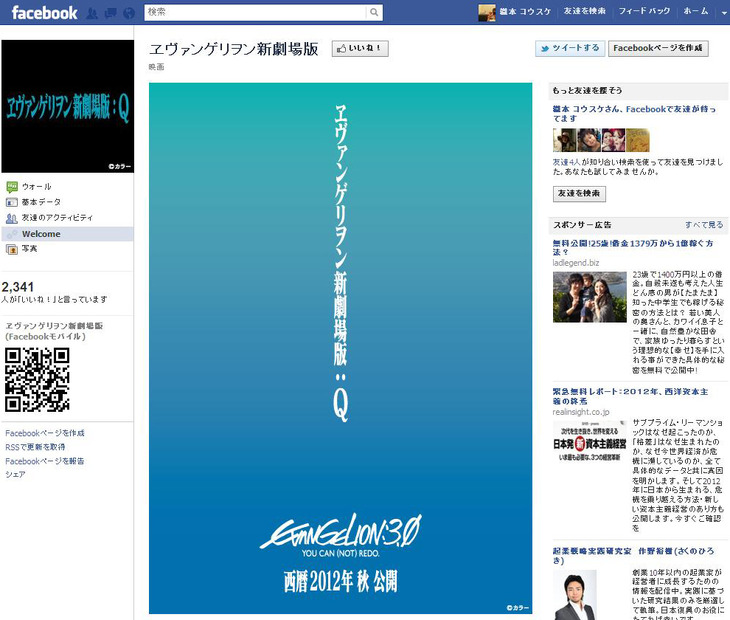Select the Welcome sidebar tab
Screen dimensions: 730x620
(x=68, y=234)
